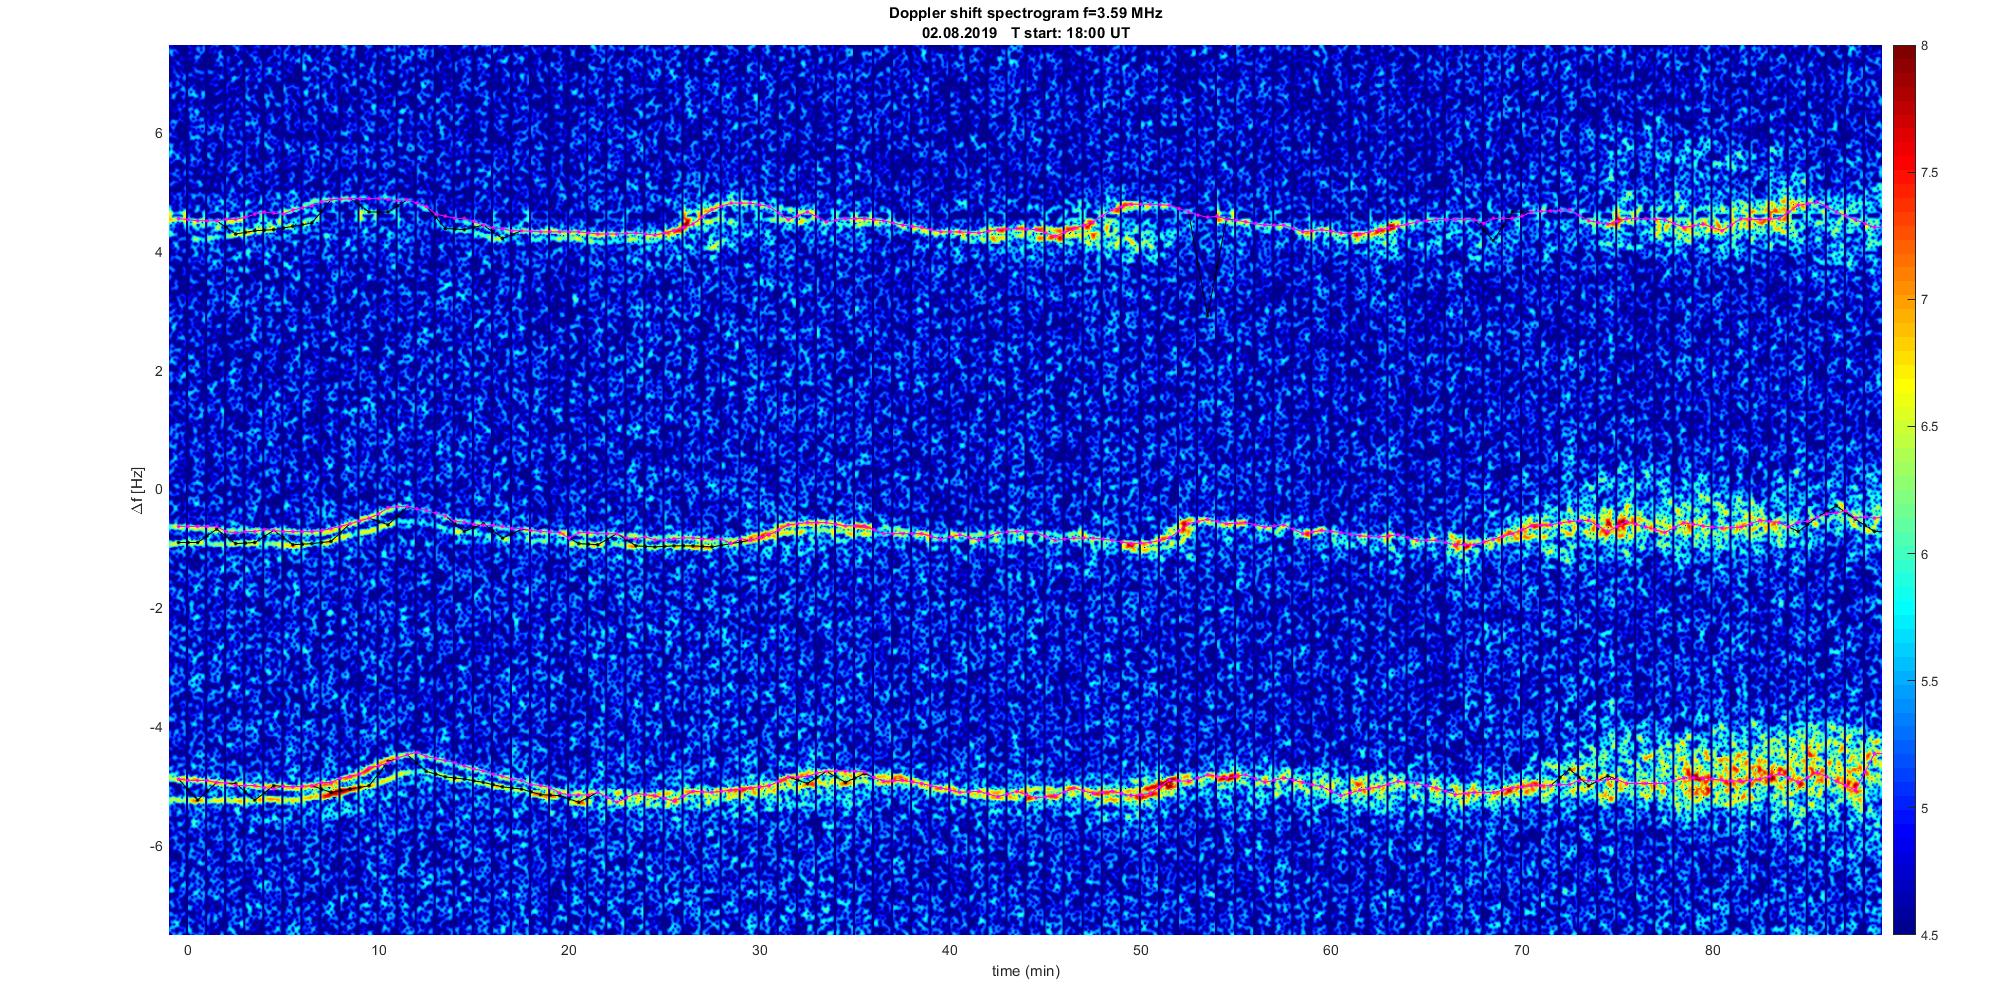Click the plot title 'Doppler shift spectrogram f=3.59 MHz'
Viewport: 2000px width, 1003px height.
click(1026, 14)
